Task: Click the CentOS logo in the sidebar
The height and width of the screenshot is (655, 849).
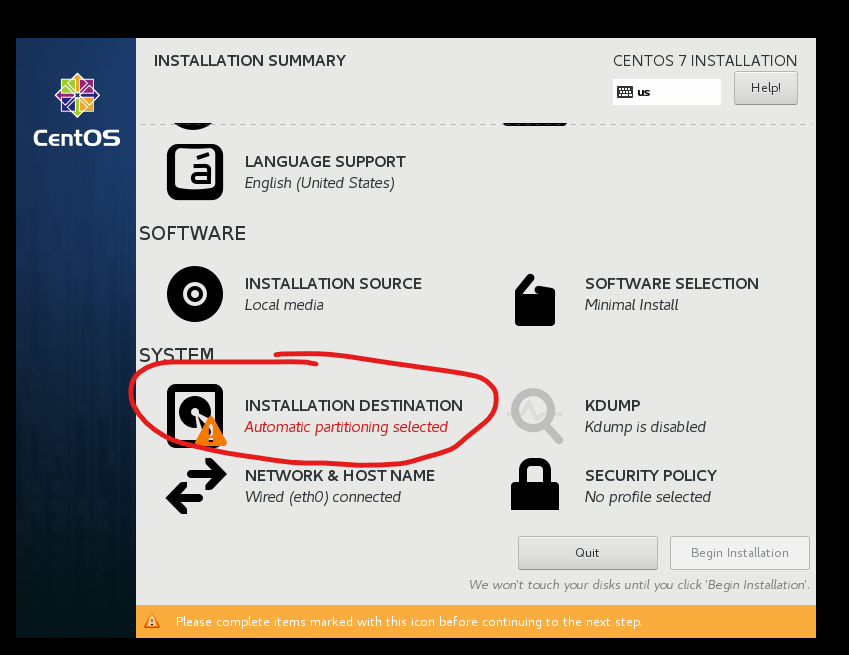Action: (77, 110)
